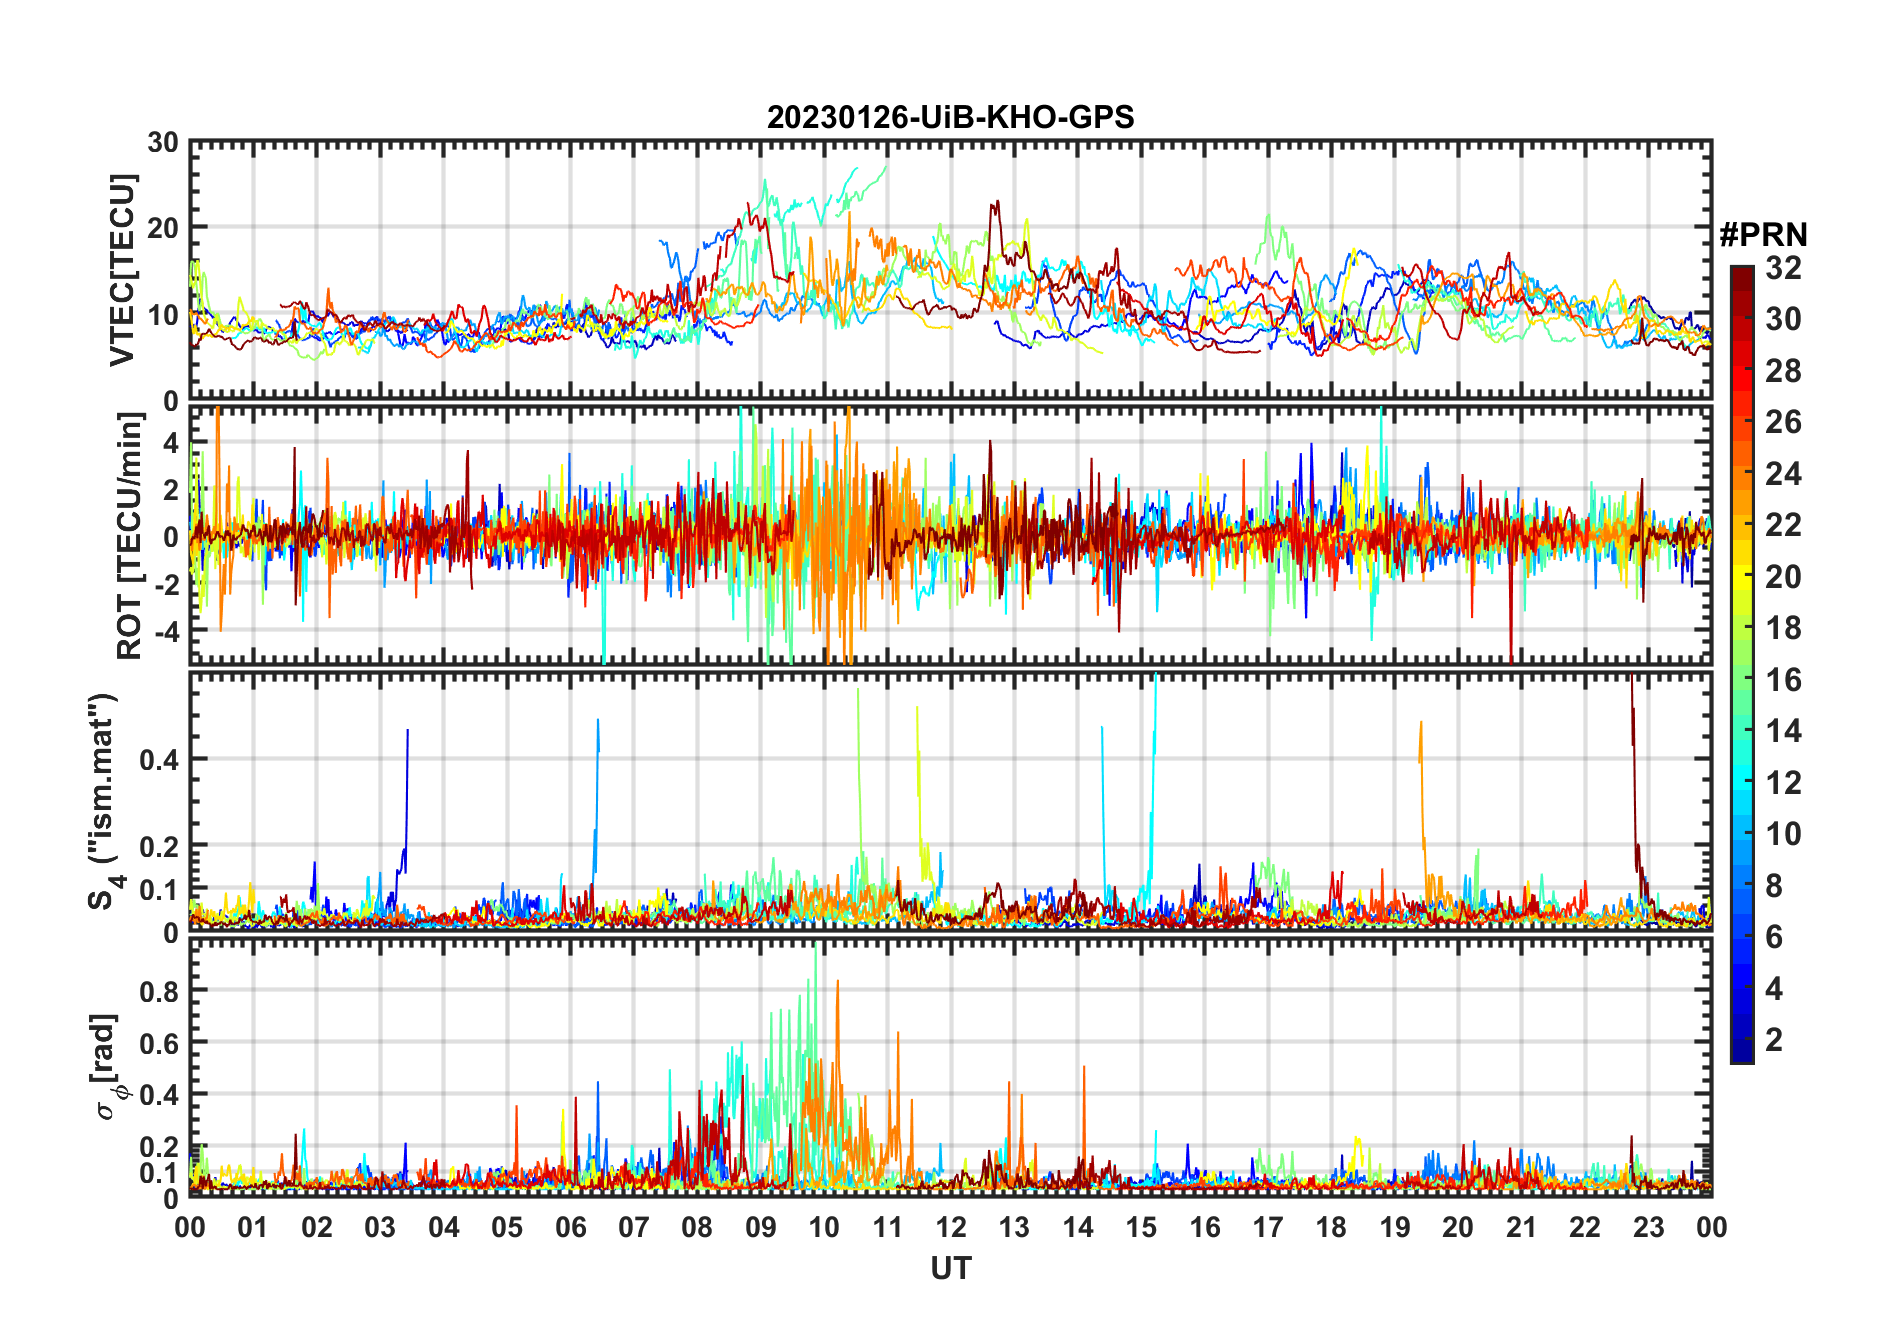1902x1330 pixels.
Task: Click sigma-phi y-axis tick label "0.6"
Action: coord(159,1043)
